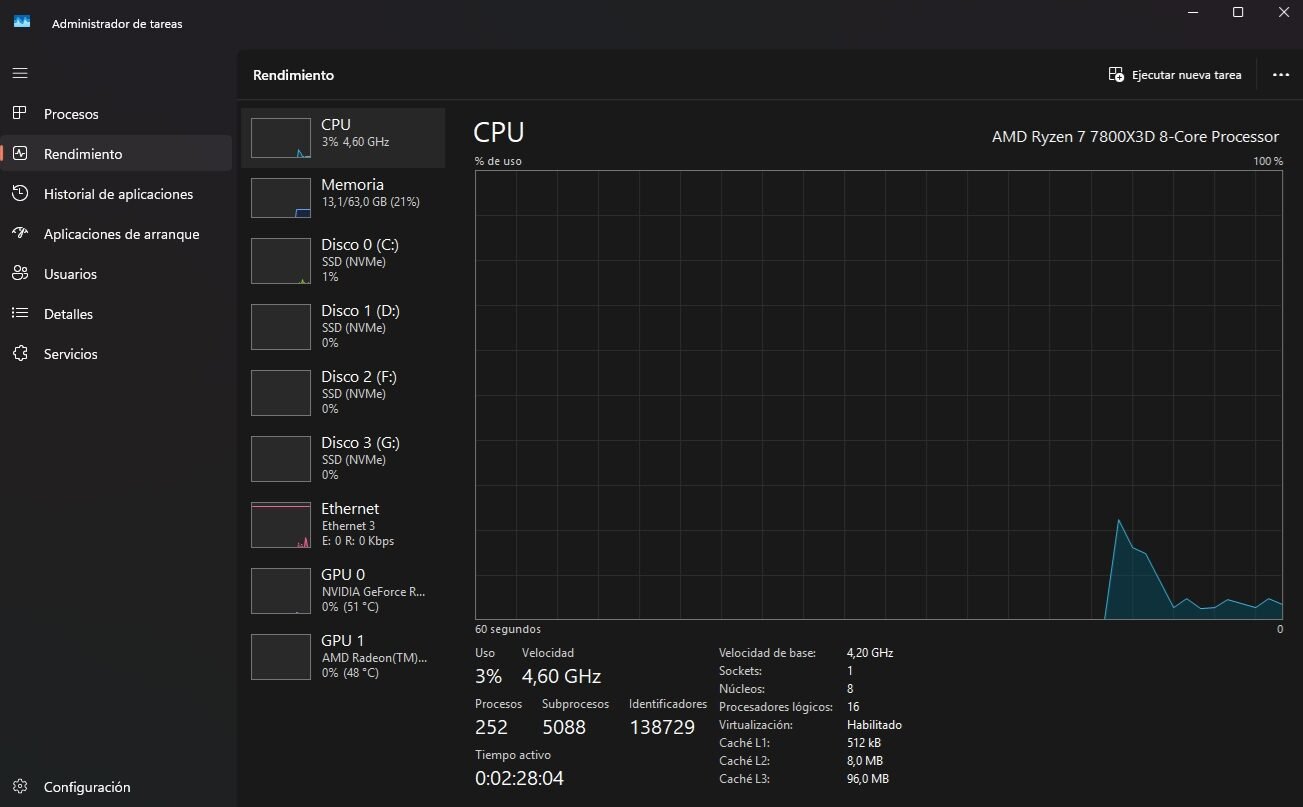
Task: Click the Task Manager app icon in title bar
Action: pos(22,23)
